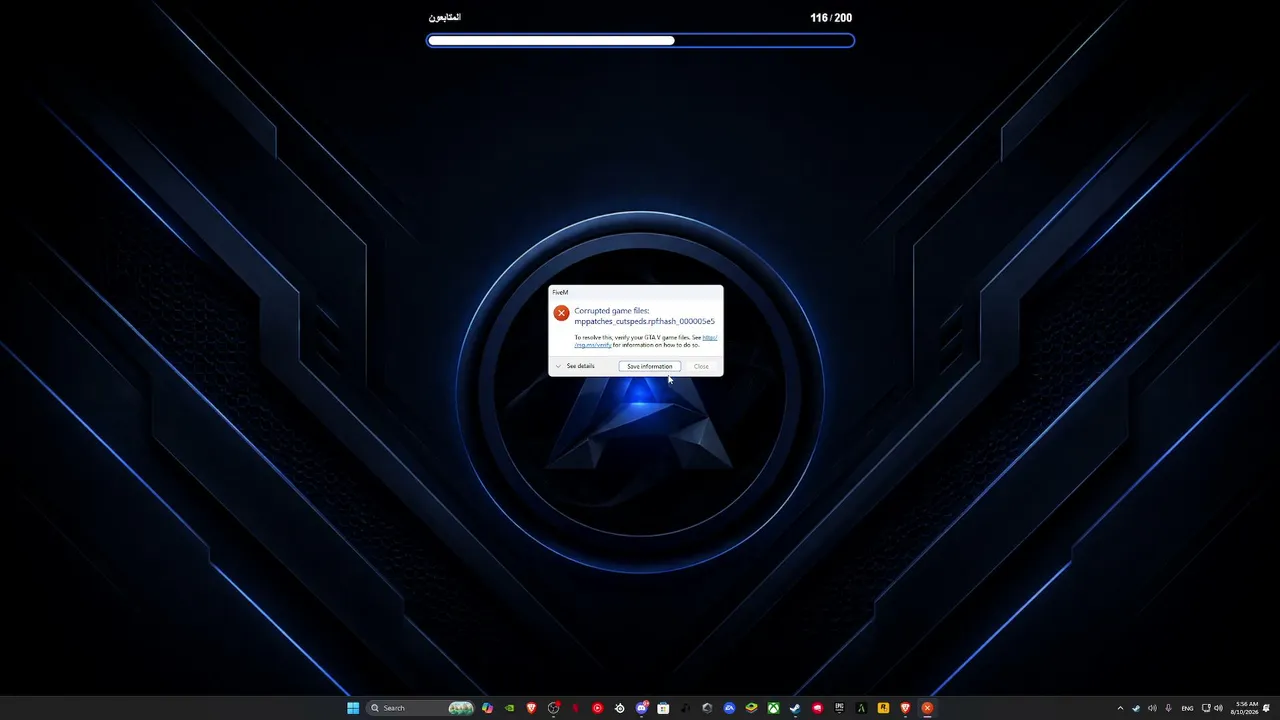Click the microphone icon in system tray
The width and height of the screenshot is (1280, 720).
pyautogui.click(x=1168, y=708)
